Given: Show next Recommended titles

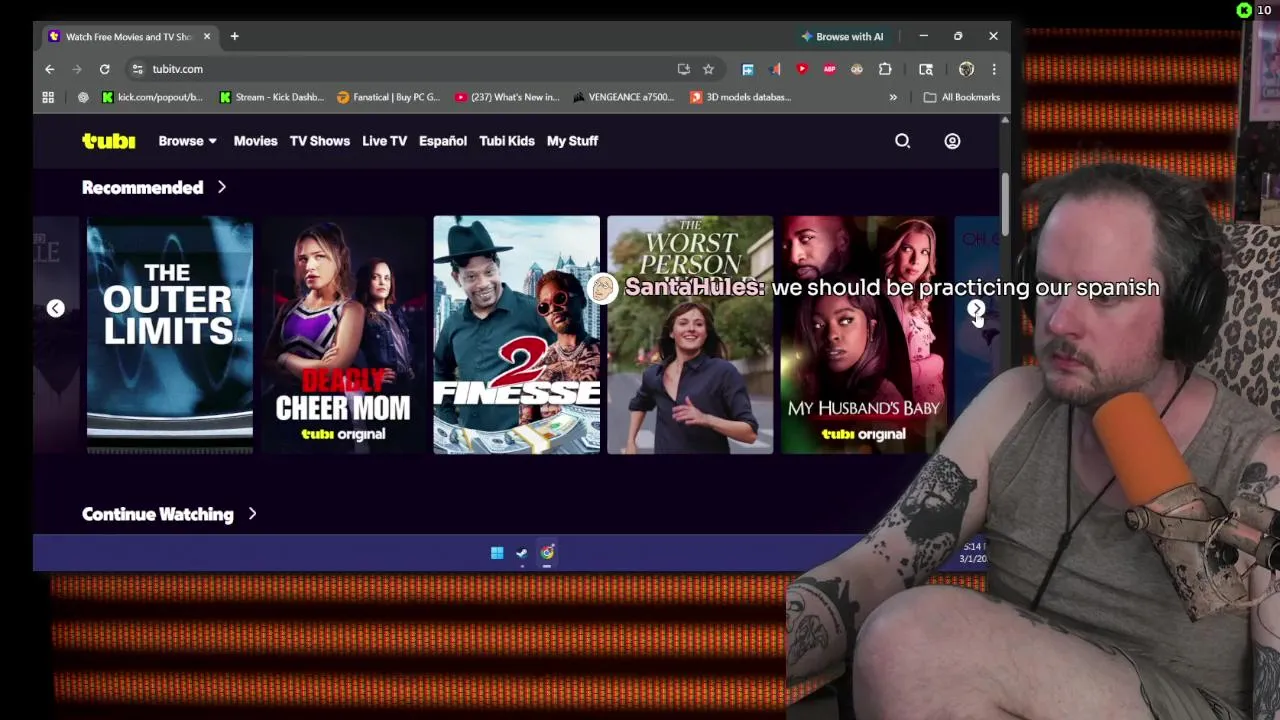Looking at the screenshot, I should pyautogui.click(x=976, y=309).
